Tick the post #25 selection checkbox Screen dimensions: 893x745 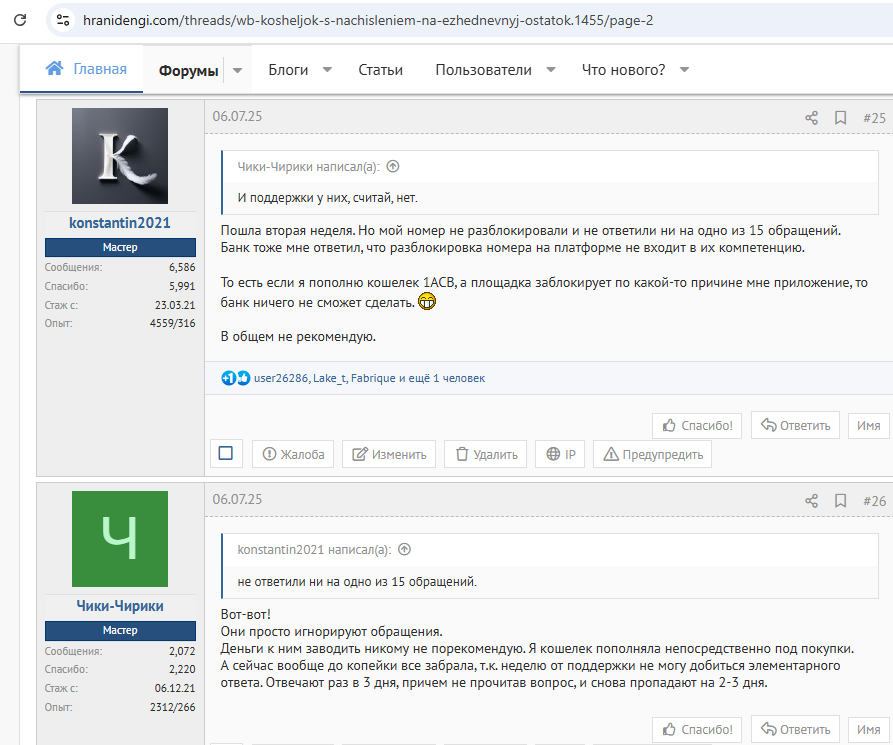(x=225, y=454)
